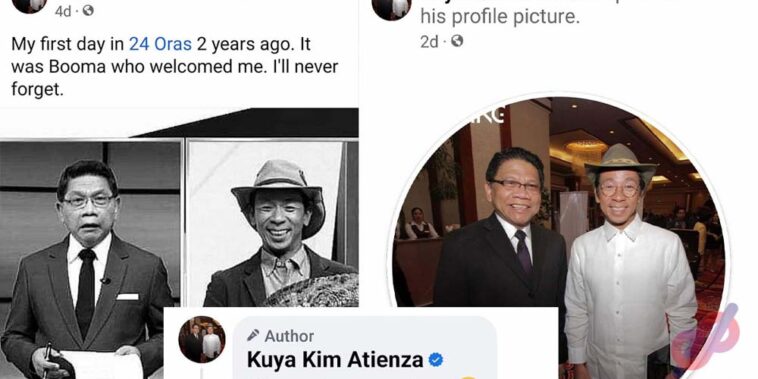This screenshot has width=758, height=379.
Task: Click the 'his profile picture' update text
Action: pyautogui.click(x=499, y=17)
